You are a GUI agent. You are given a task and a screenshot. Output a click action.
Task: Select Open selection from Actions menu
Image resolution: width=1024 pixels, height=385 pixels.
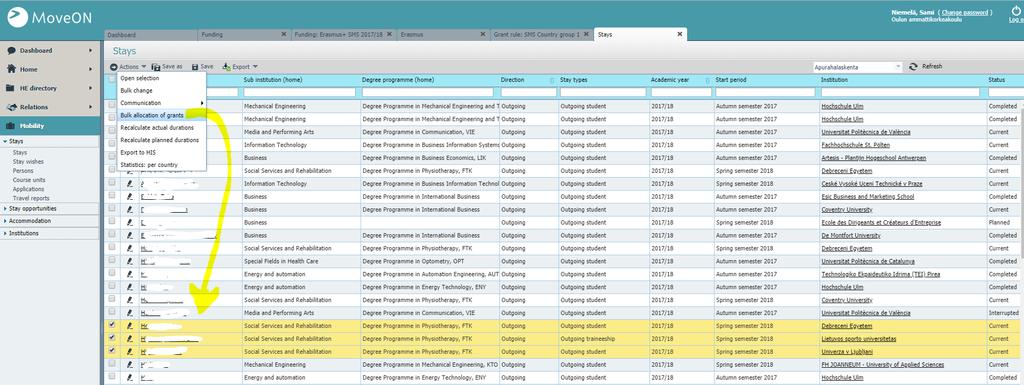click(x=161, y=78)
